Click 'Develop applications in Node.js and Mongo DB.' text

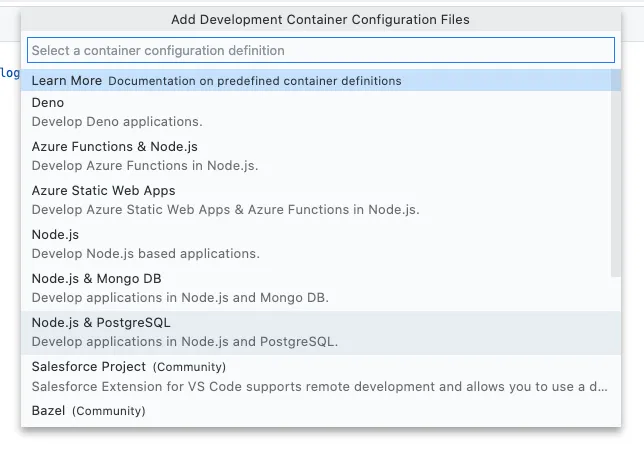180,298
